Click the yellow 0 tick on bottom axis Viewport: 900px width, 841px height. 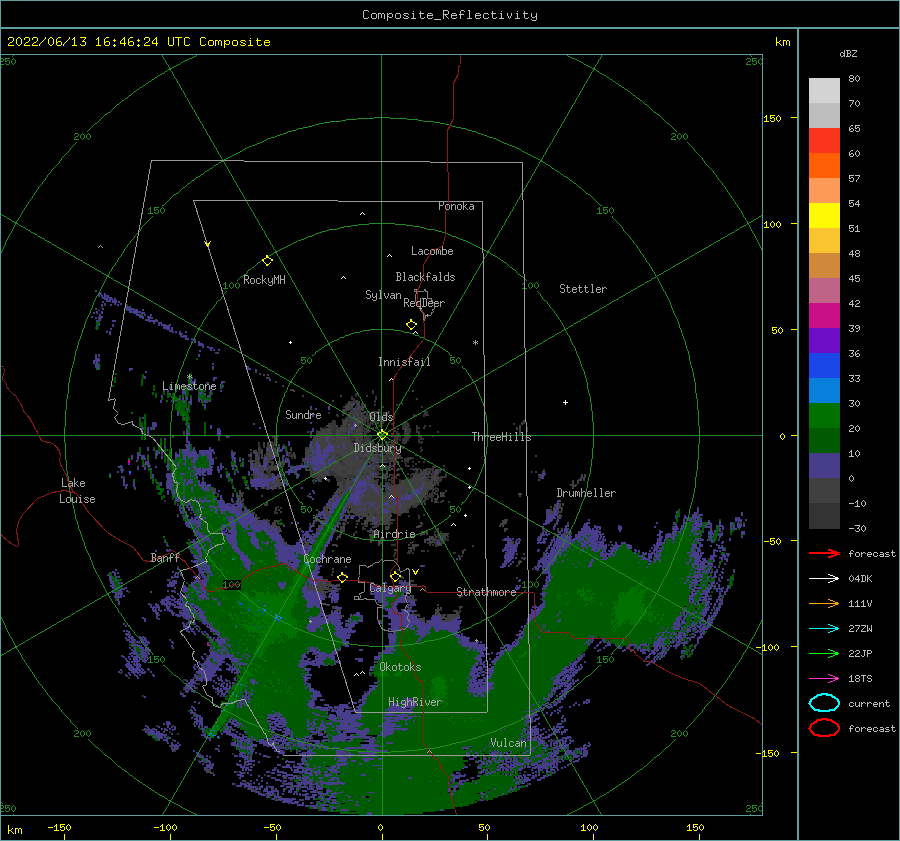380,827
